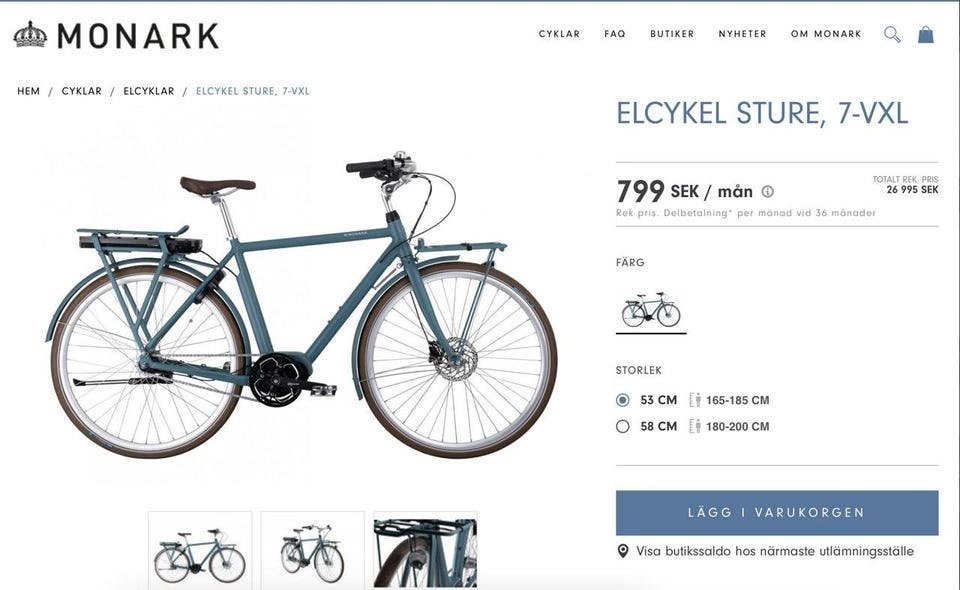Select the 58 CM size radio button

pos(623,427)
